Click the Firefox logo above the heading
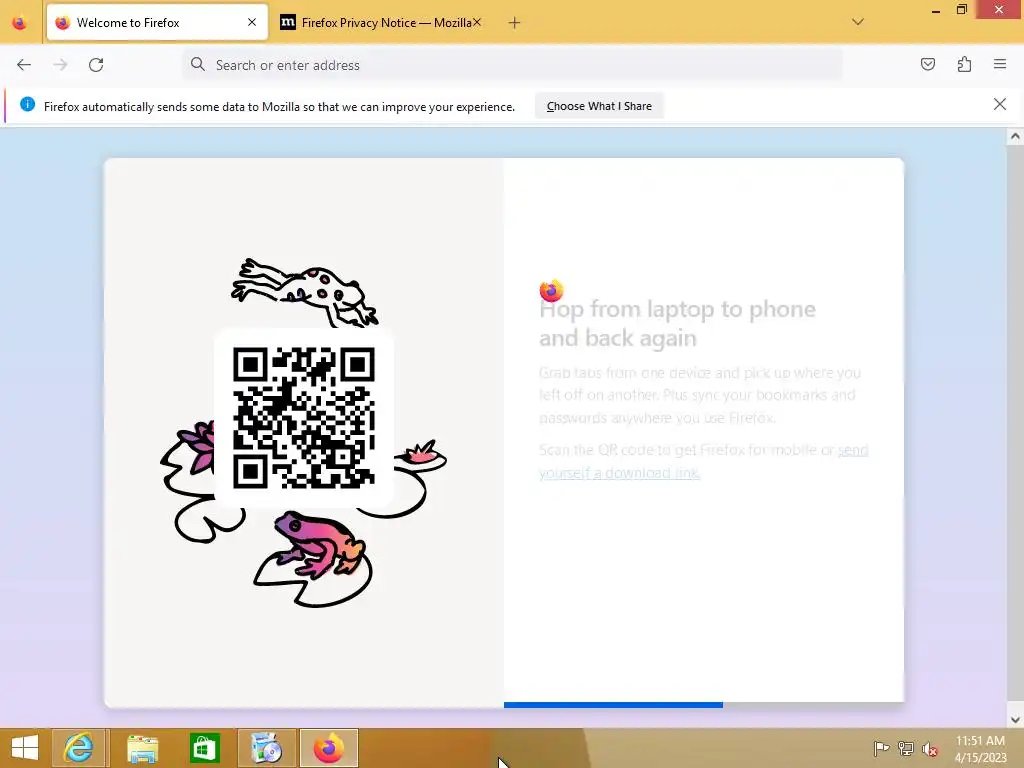The height and width of the screenshot is (768, 1024). point(551,290)
